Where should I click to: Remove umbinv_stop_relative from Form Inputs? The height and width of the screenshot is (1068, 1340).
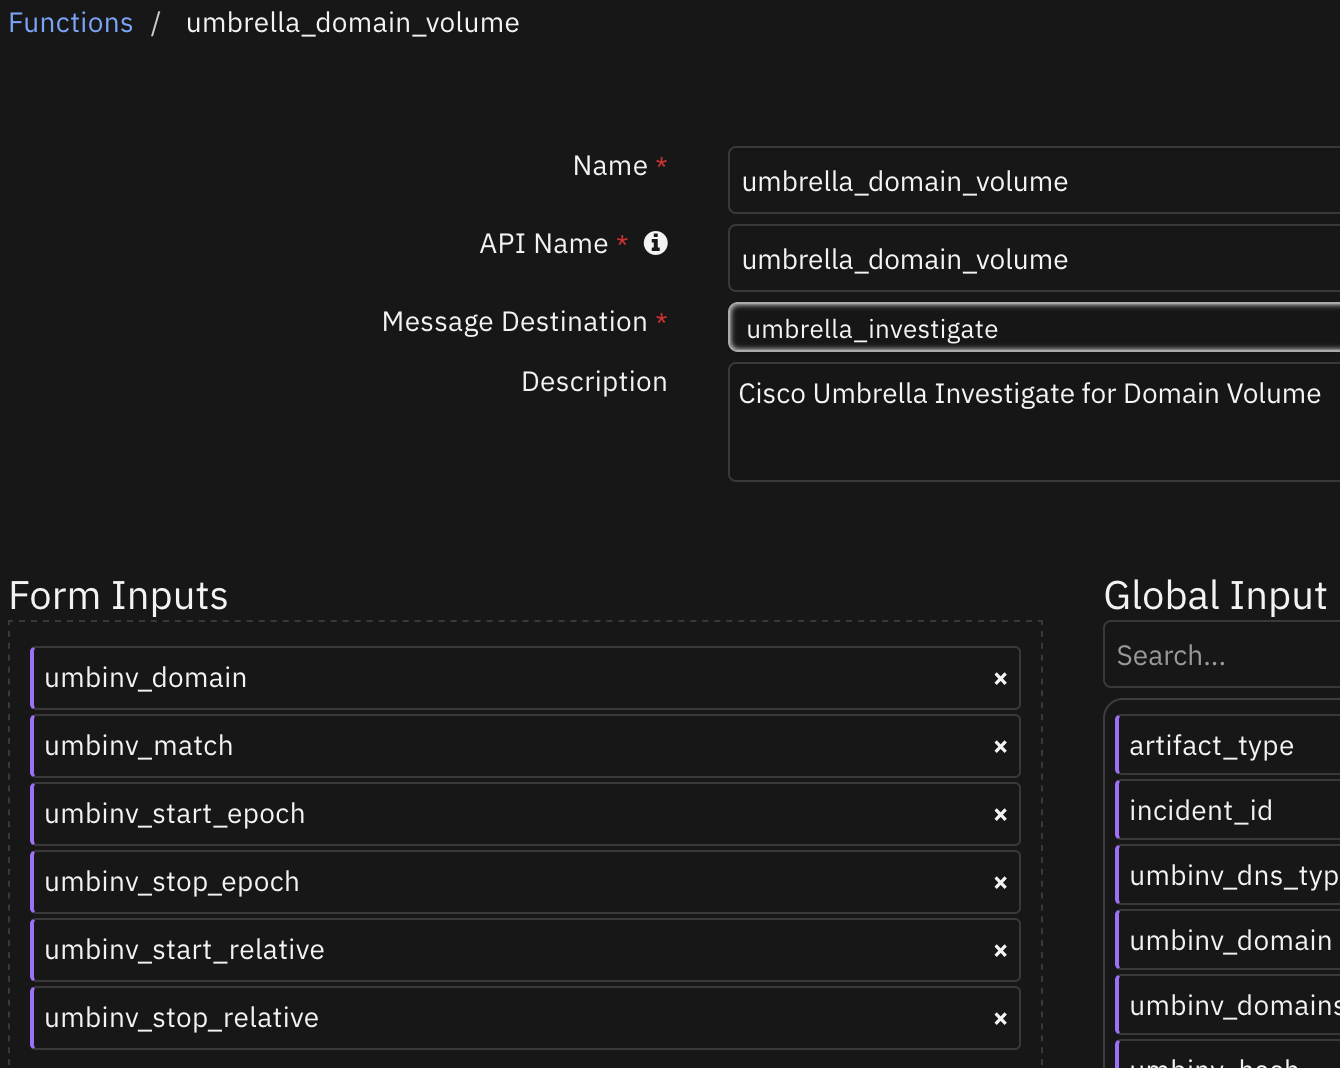coord(1000,1019)
